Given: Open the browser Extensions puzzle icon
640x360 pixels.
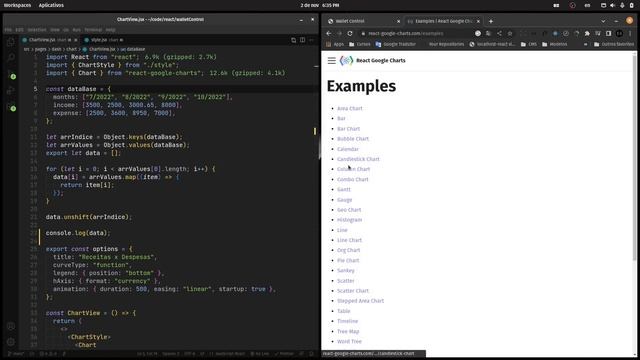Looking at the screenshot, I should [587, 33].
